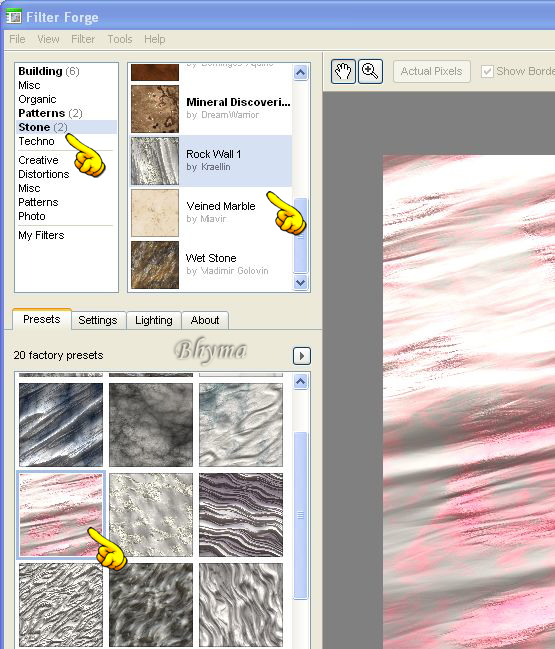Click the pink rock preview image
Viewport: 555px width, 649px height.
coord(469,402)
